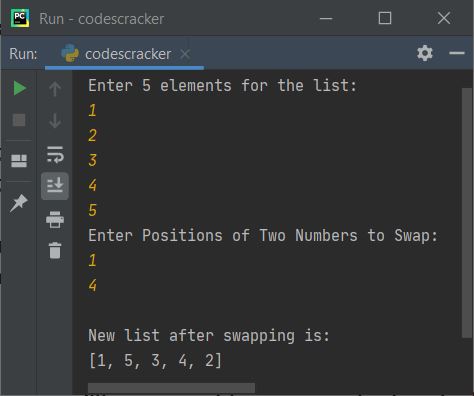This screenshot has height=396, width=474.
Task: Minimize the Run - codescracker window
Action: click(326, 18)
